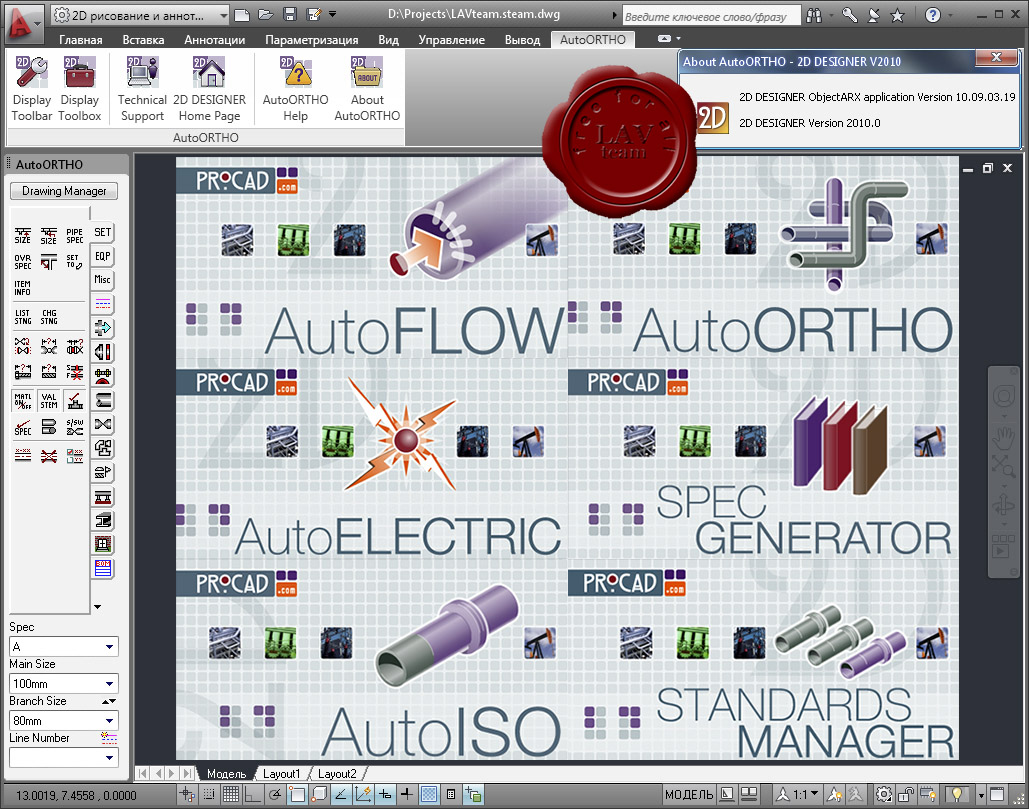Image resolution: width=1029 pixels, height=809 pixels.
Task: Expand quick access toolbar customize arrow
Action: coord(333,14)
